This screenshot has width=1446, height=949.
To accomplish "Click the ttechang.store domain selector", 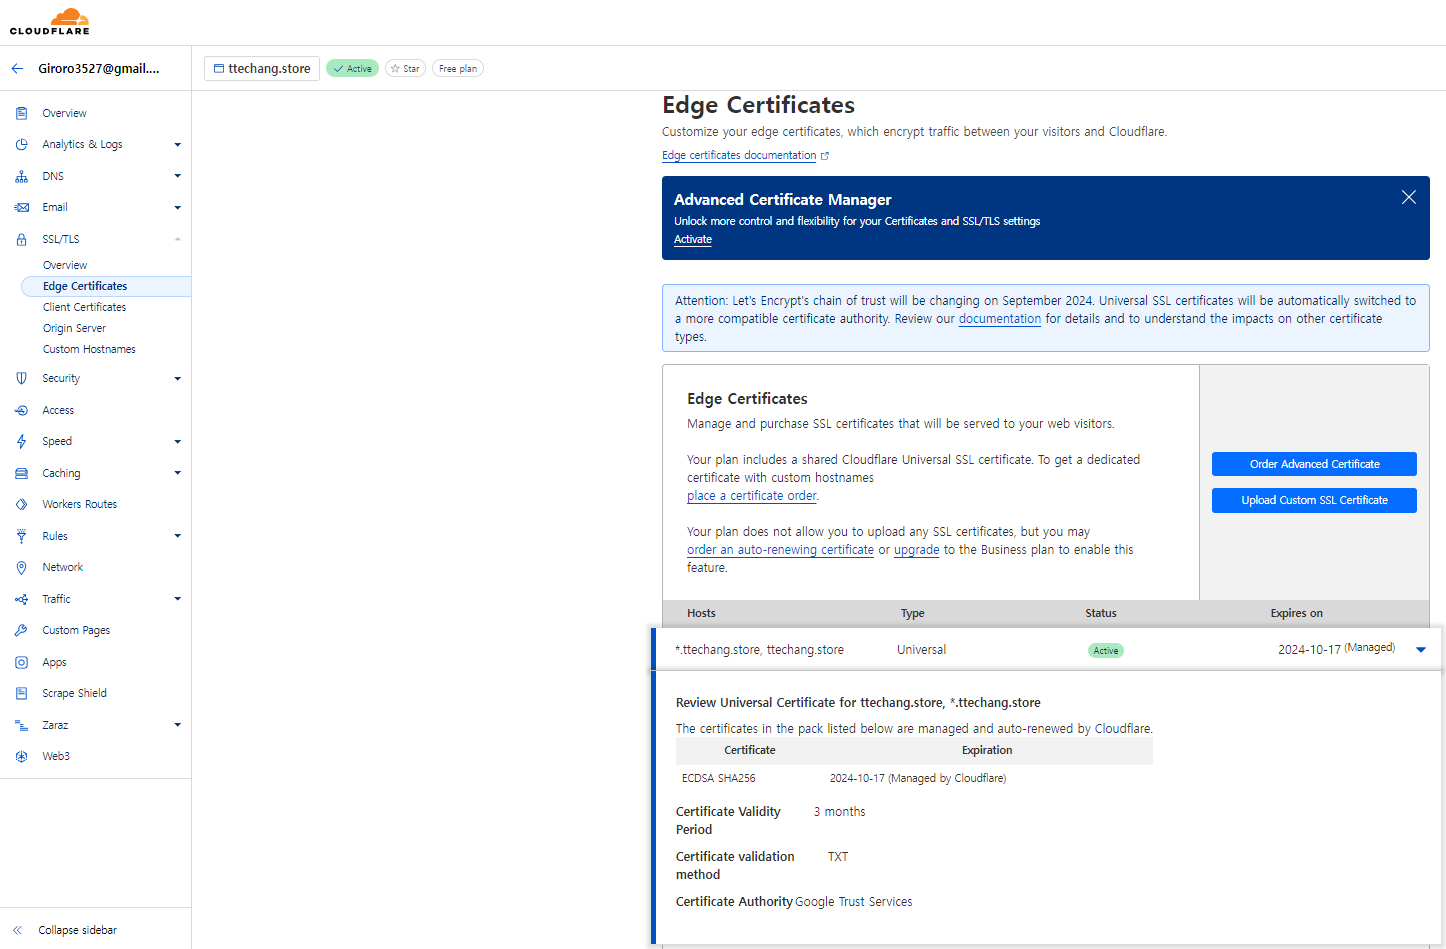I will [262, 68].
